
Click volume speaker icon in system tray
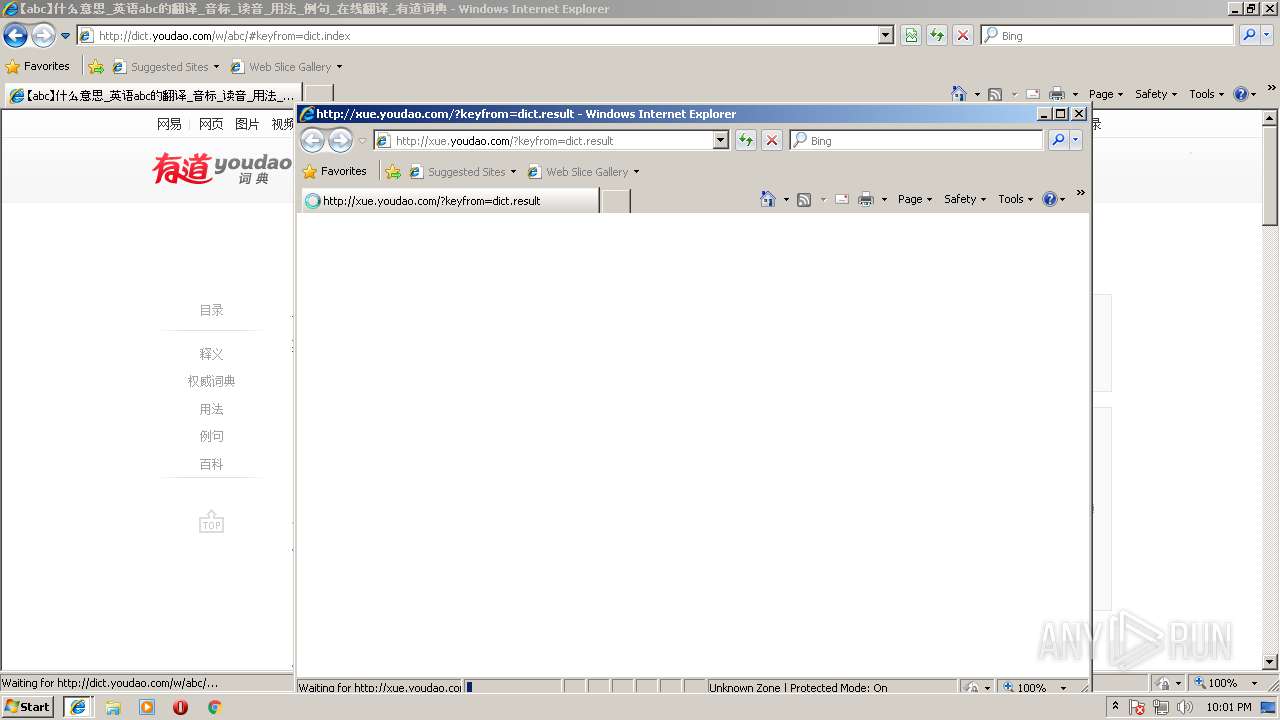(x=1185, y=707)
